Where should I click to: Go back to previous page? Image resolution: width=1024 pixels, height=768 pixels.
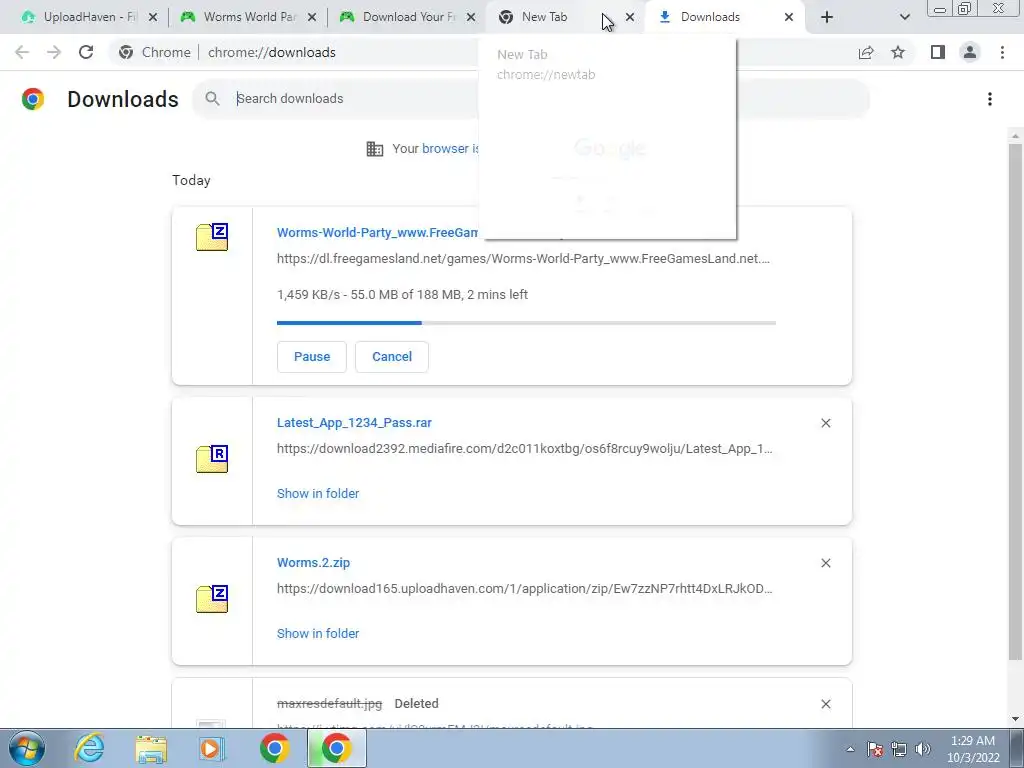(x=22, y=52)
